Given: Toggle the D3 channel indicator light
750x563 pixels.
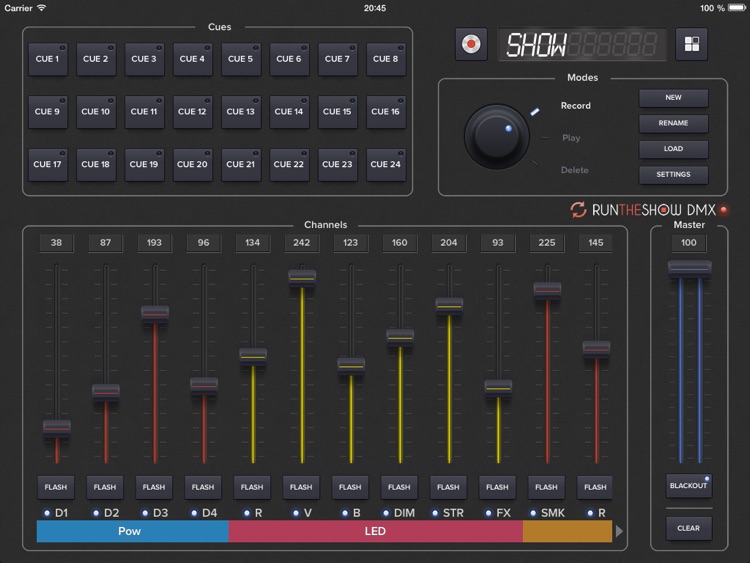Looking at the screenshot, I should [145, 513].
